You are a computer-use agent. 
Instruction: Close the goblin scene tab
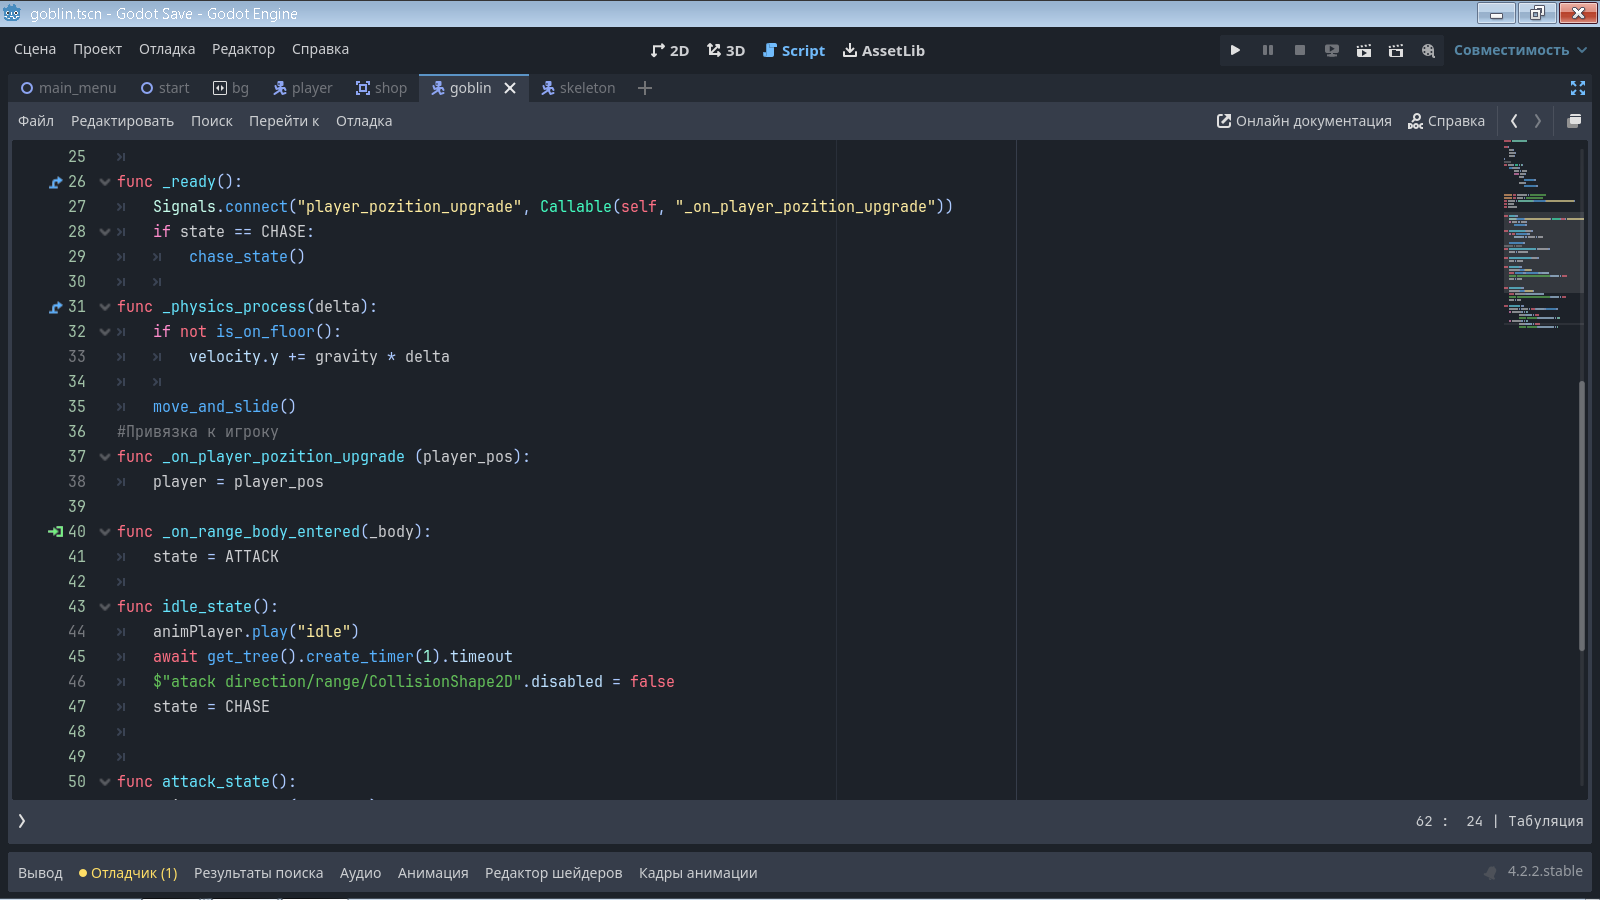pyautogui.click(x=510, y=88)
